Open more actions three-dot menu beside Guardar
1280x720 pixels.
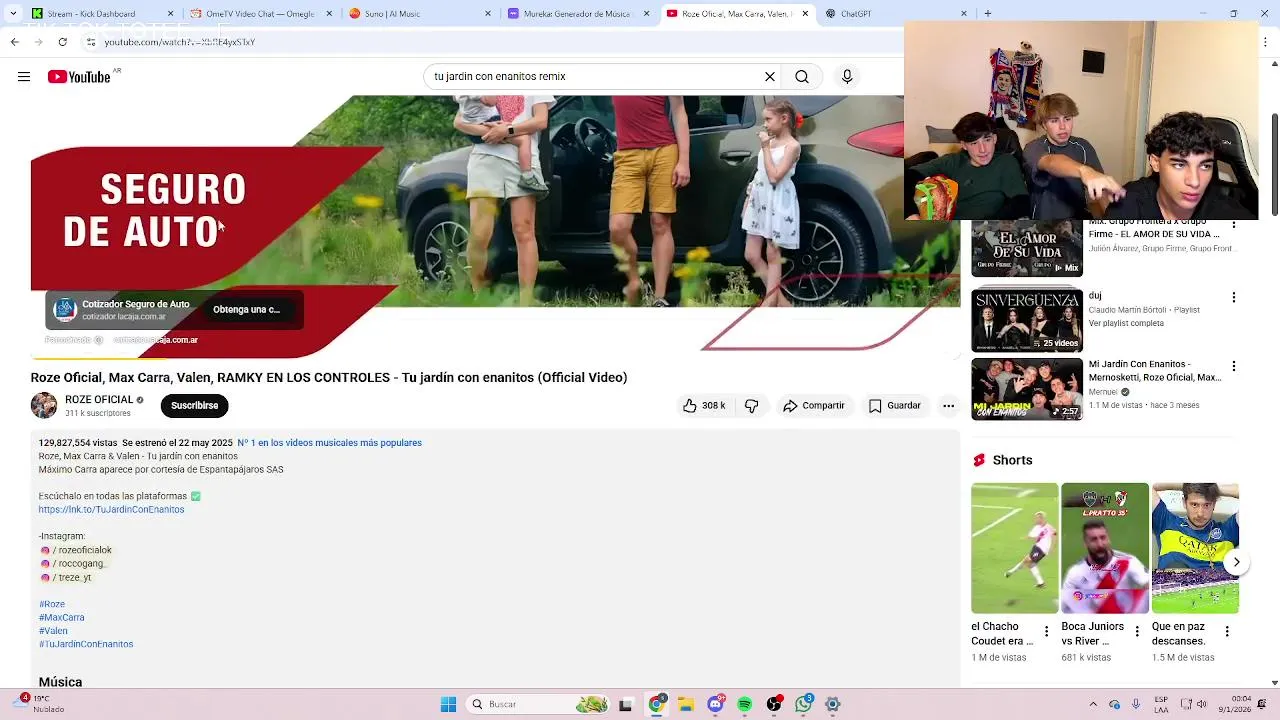pyautogui.click(x=948, y=406)
